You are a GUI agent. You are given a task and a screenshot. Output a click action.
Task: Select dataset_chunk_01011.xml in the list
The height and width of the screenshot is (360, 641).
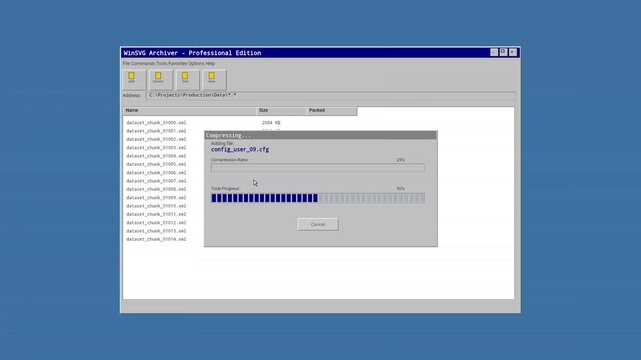[156, 214]
